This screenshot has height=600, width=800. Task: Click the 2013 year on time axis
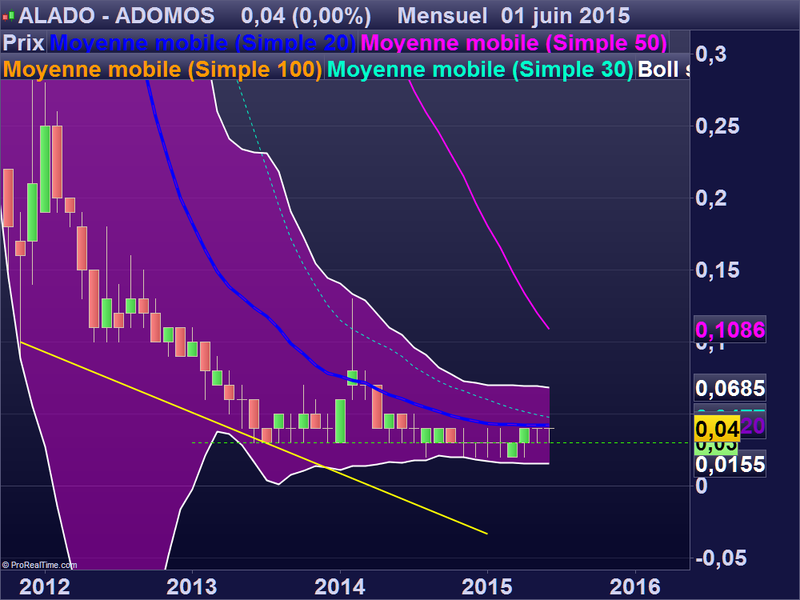pyautogui.click(x=192, y=587)
